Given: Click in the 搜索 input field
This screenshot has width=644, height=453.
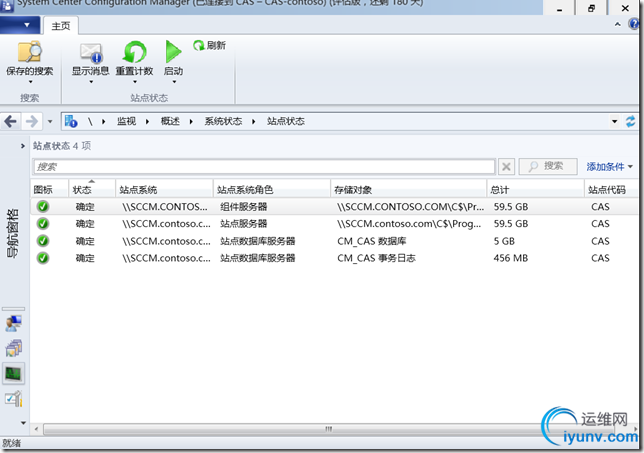Looking at the screenshot, I should click(x=264, y=167).
